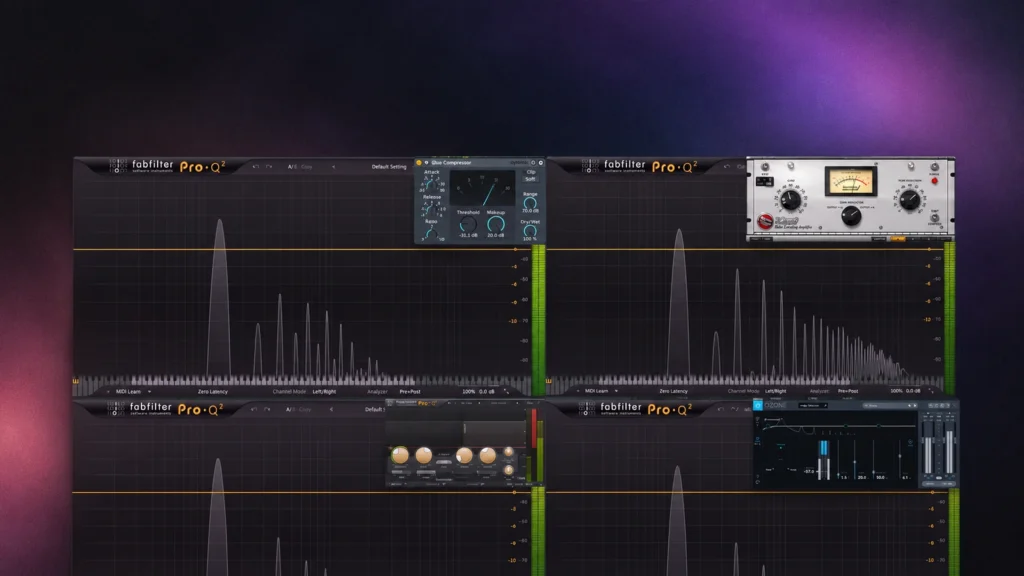Toggle Soft clip in Glue Compressor
This screenshot has height=576, width=1024.
[530, 179]
